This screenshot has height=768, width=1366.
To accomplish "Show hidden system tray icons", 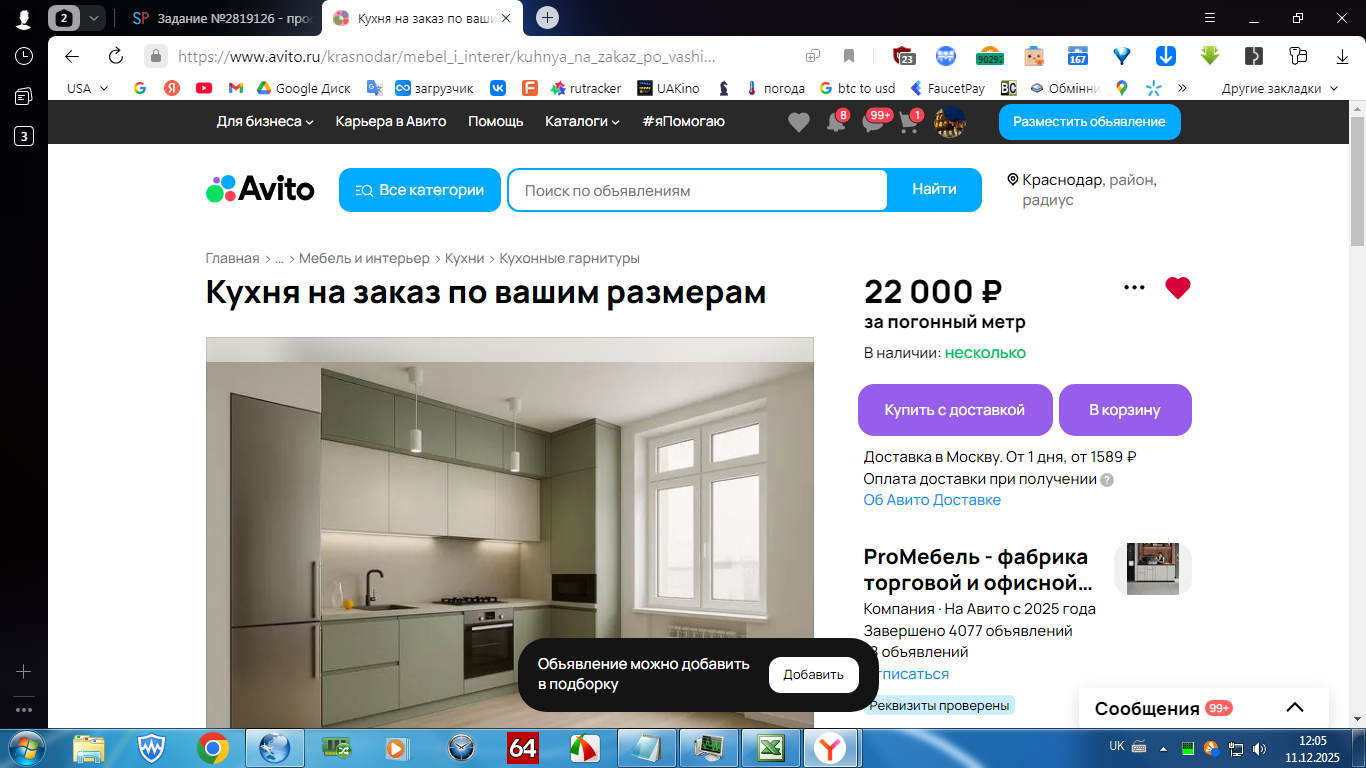I will click(x=1163, y=748).
